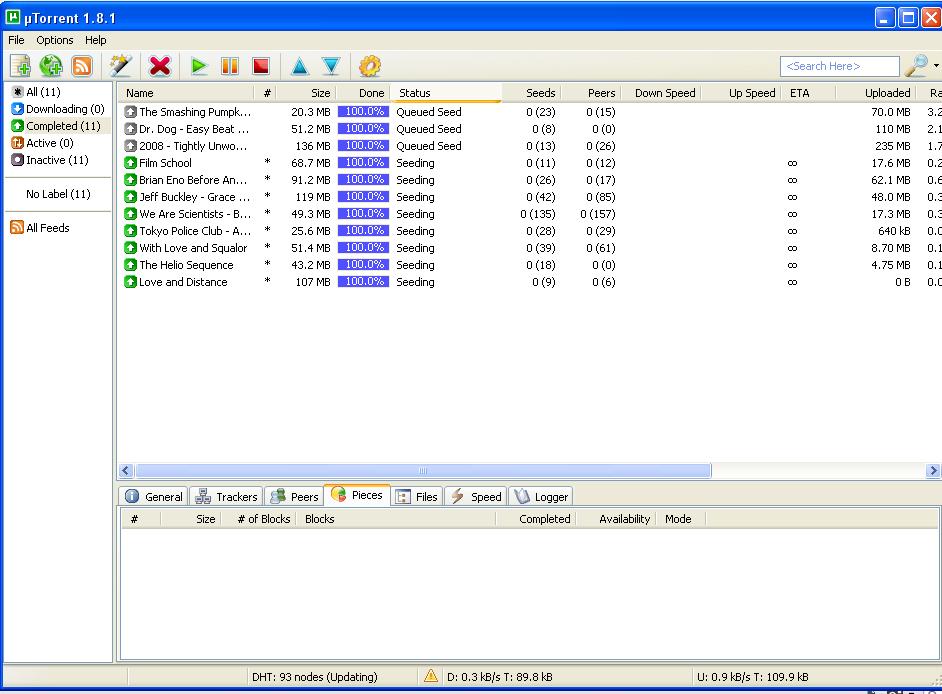Click inside the Search Here field
Image resolution: width=942 pixels, height=694 pixels.
pos(839,66)
